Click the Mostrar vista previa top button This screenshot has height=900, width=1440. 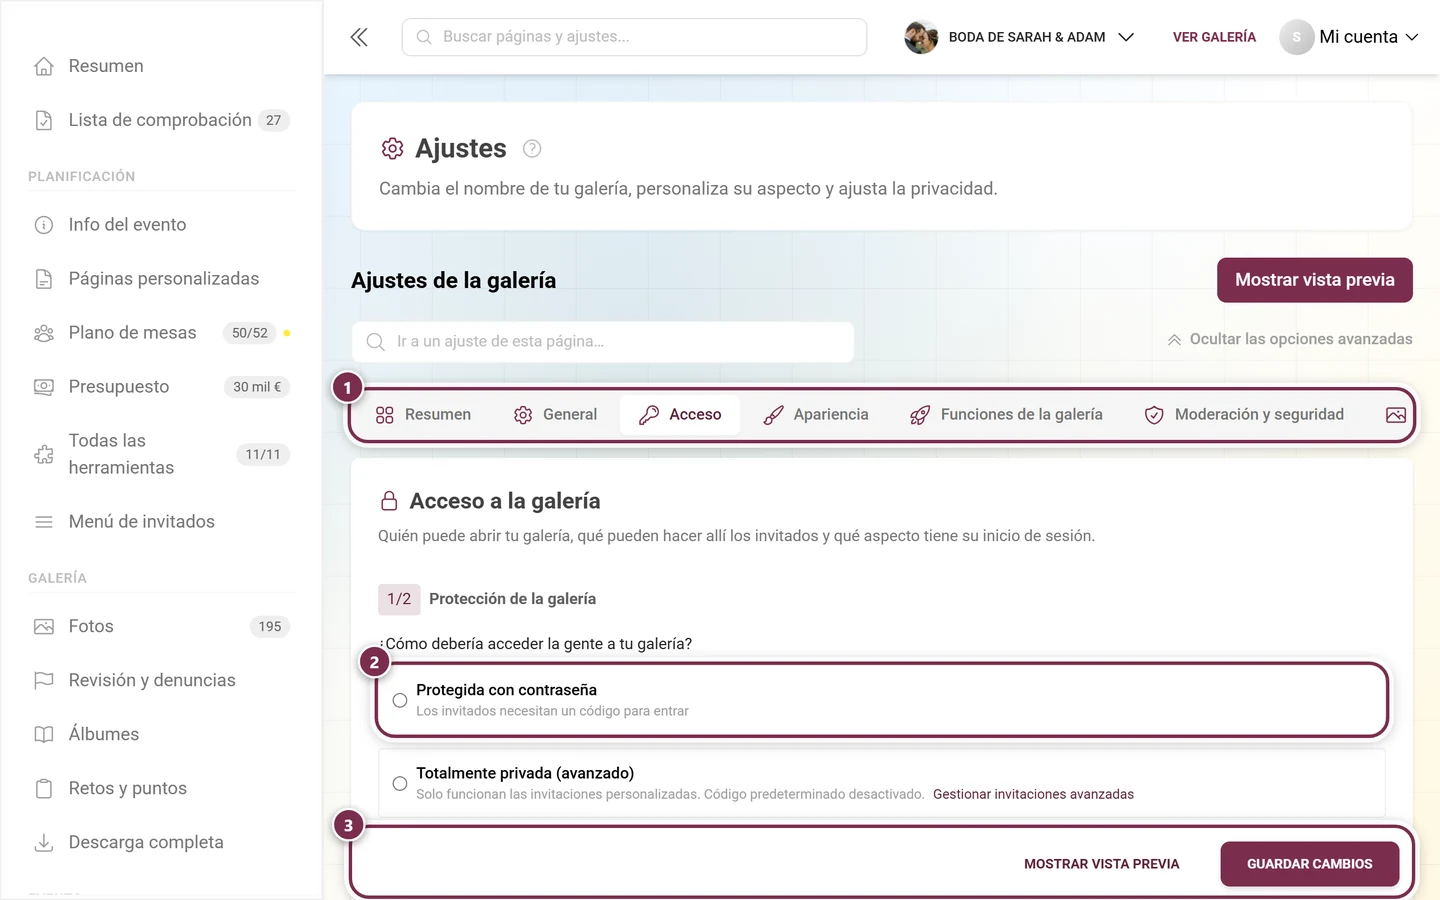click(x=1315, y=280)
